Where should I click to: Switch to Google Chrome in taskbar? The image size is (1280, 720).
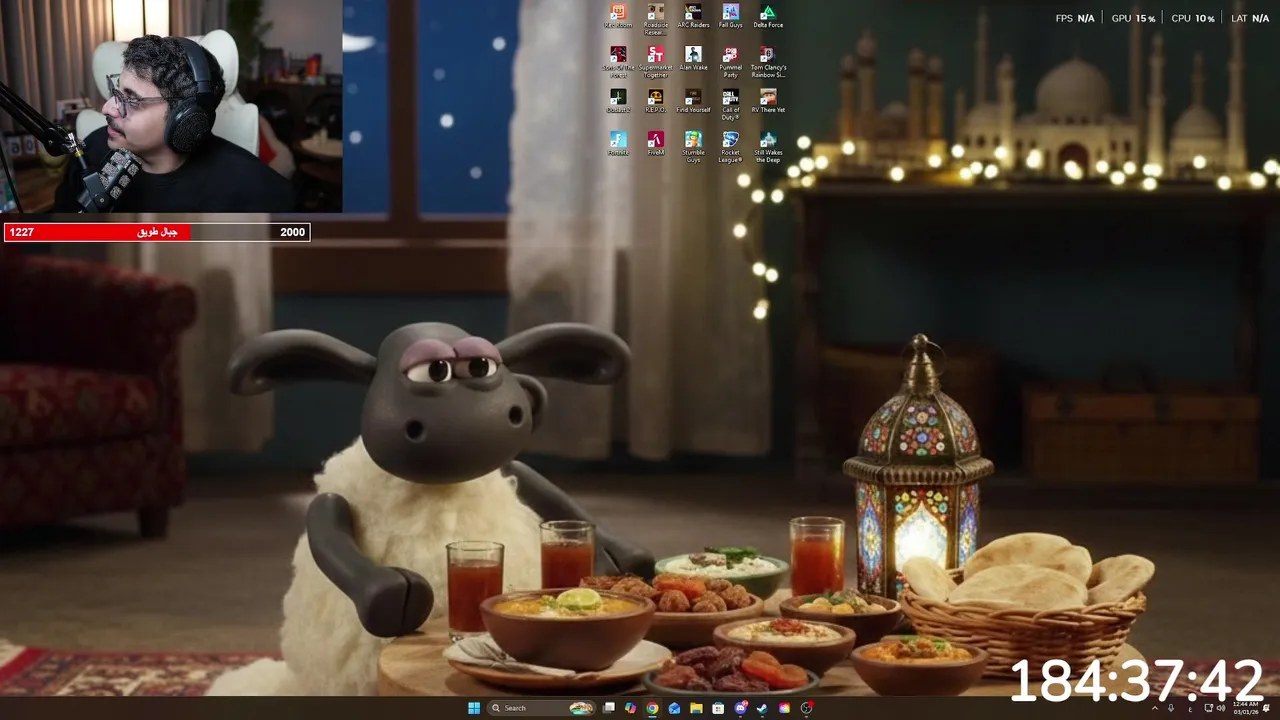[x=652, y=708]
